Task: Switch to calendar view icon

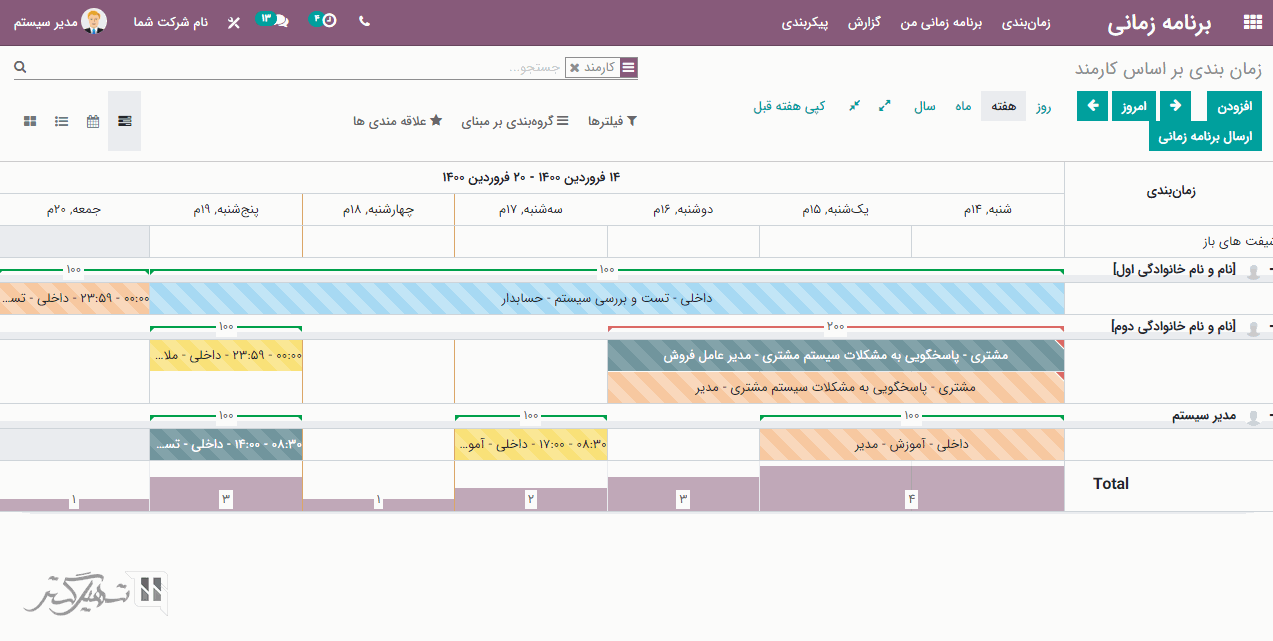Action: (x=93, y=121)
